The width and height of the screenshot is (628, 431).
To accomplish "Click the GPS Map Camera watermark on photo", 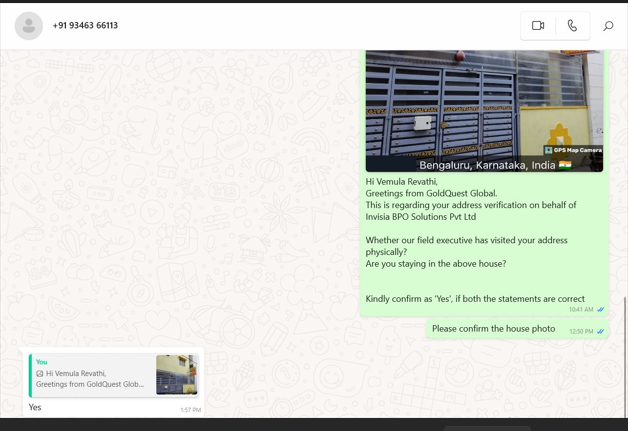I will pyautogui.click(x=573, y=150).
